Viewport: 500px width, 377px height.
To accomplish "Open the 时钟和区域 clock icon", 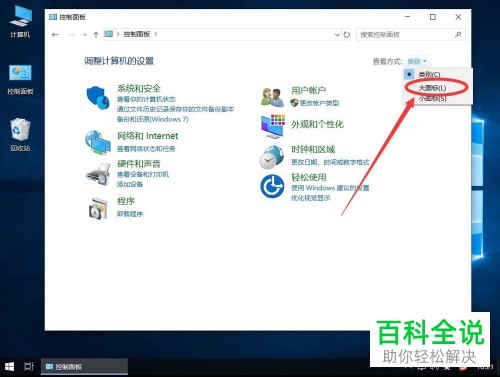I will click(272, 157).
